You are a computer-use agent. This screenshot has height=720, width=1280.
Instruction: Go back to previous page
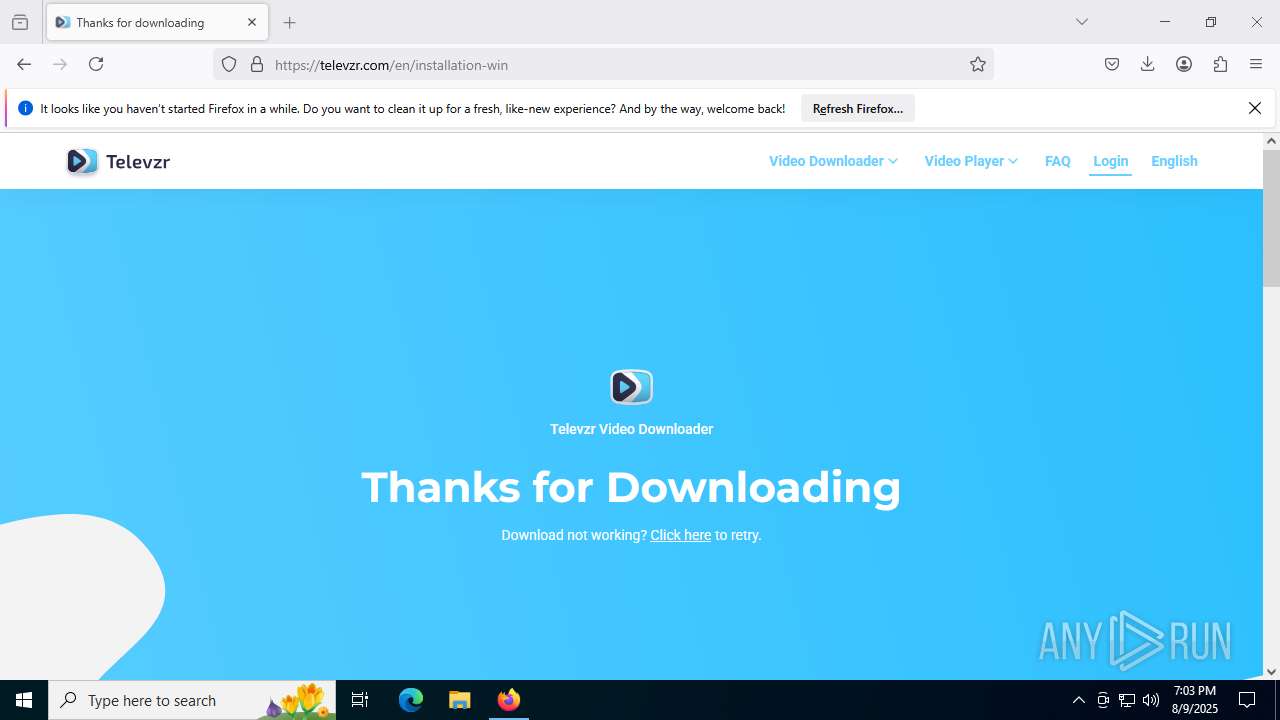[24, 64]
